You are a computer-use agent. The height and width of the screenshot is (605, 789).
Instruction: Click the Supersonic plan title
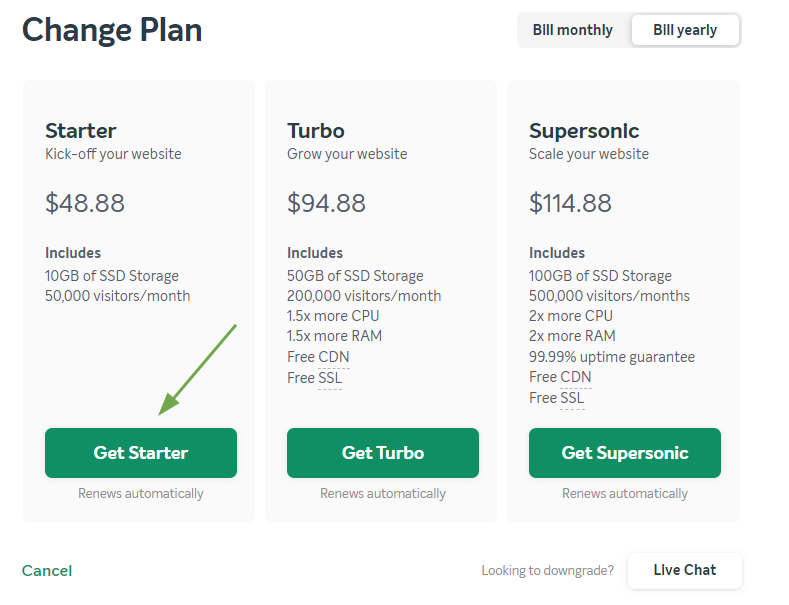[584, 131]
